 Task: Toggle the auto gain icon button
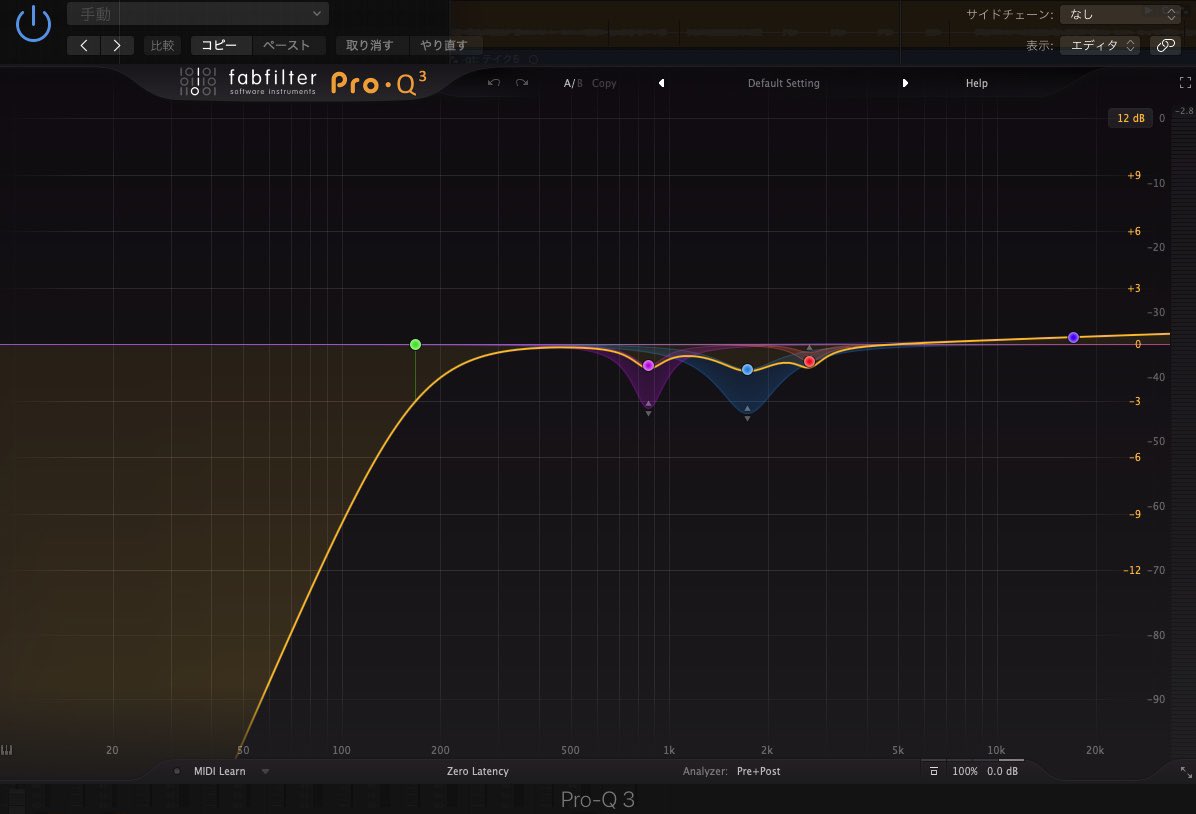coord(934,771)
